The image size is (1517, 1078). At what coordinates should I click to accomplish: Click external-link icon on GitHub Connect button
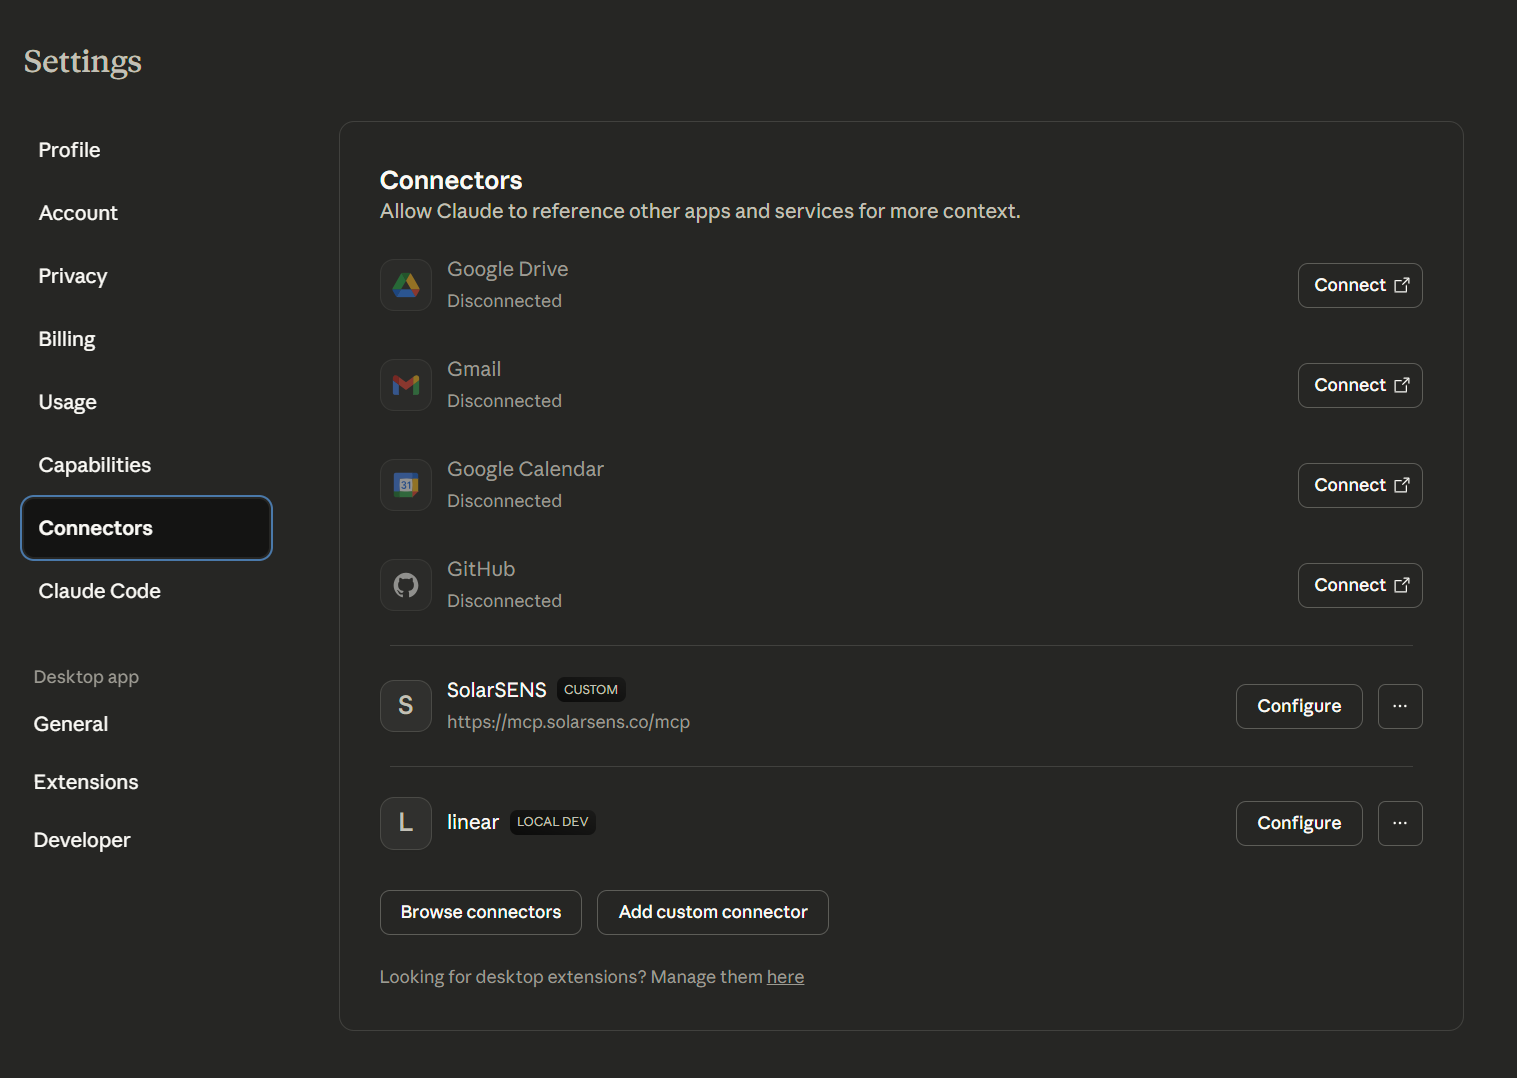pyautogui.click(x=1400, y=584)
